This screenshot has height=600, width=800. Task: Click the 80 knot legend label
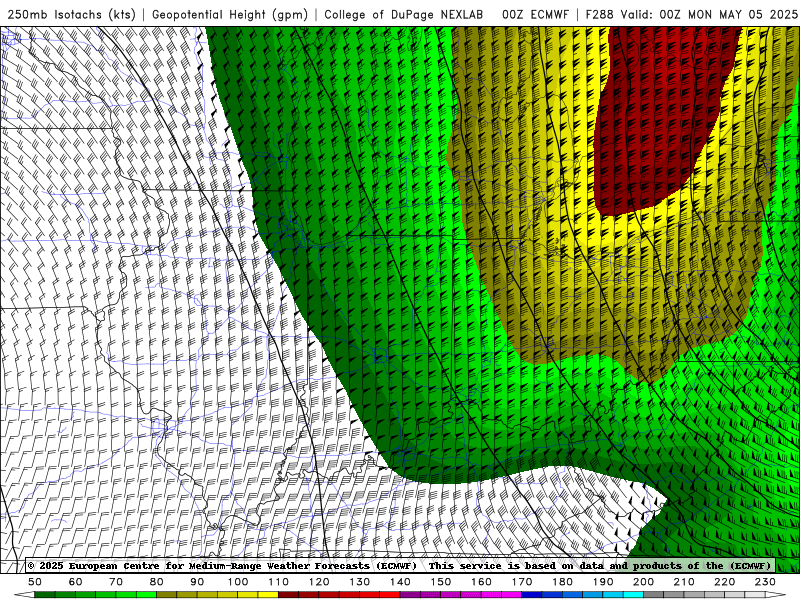pyautogui.click(x=157, y=582)
